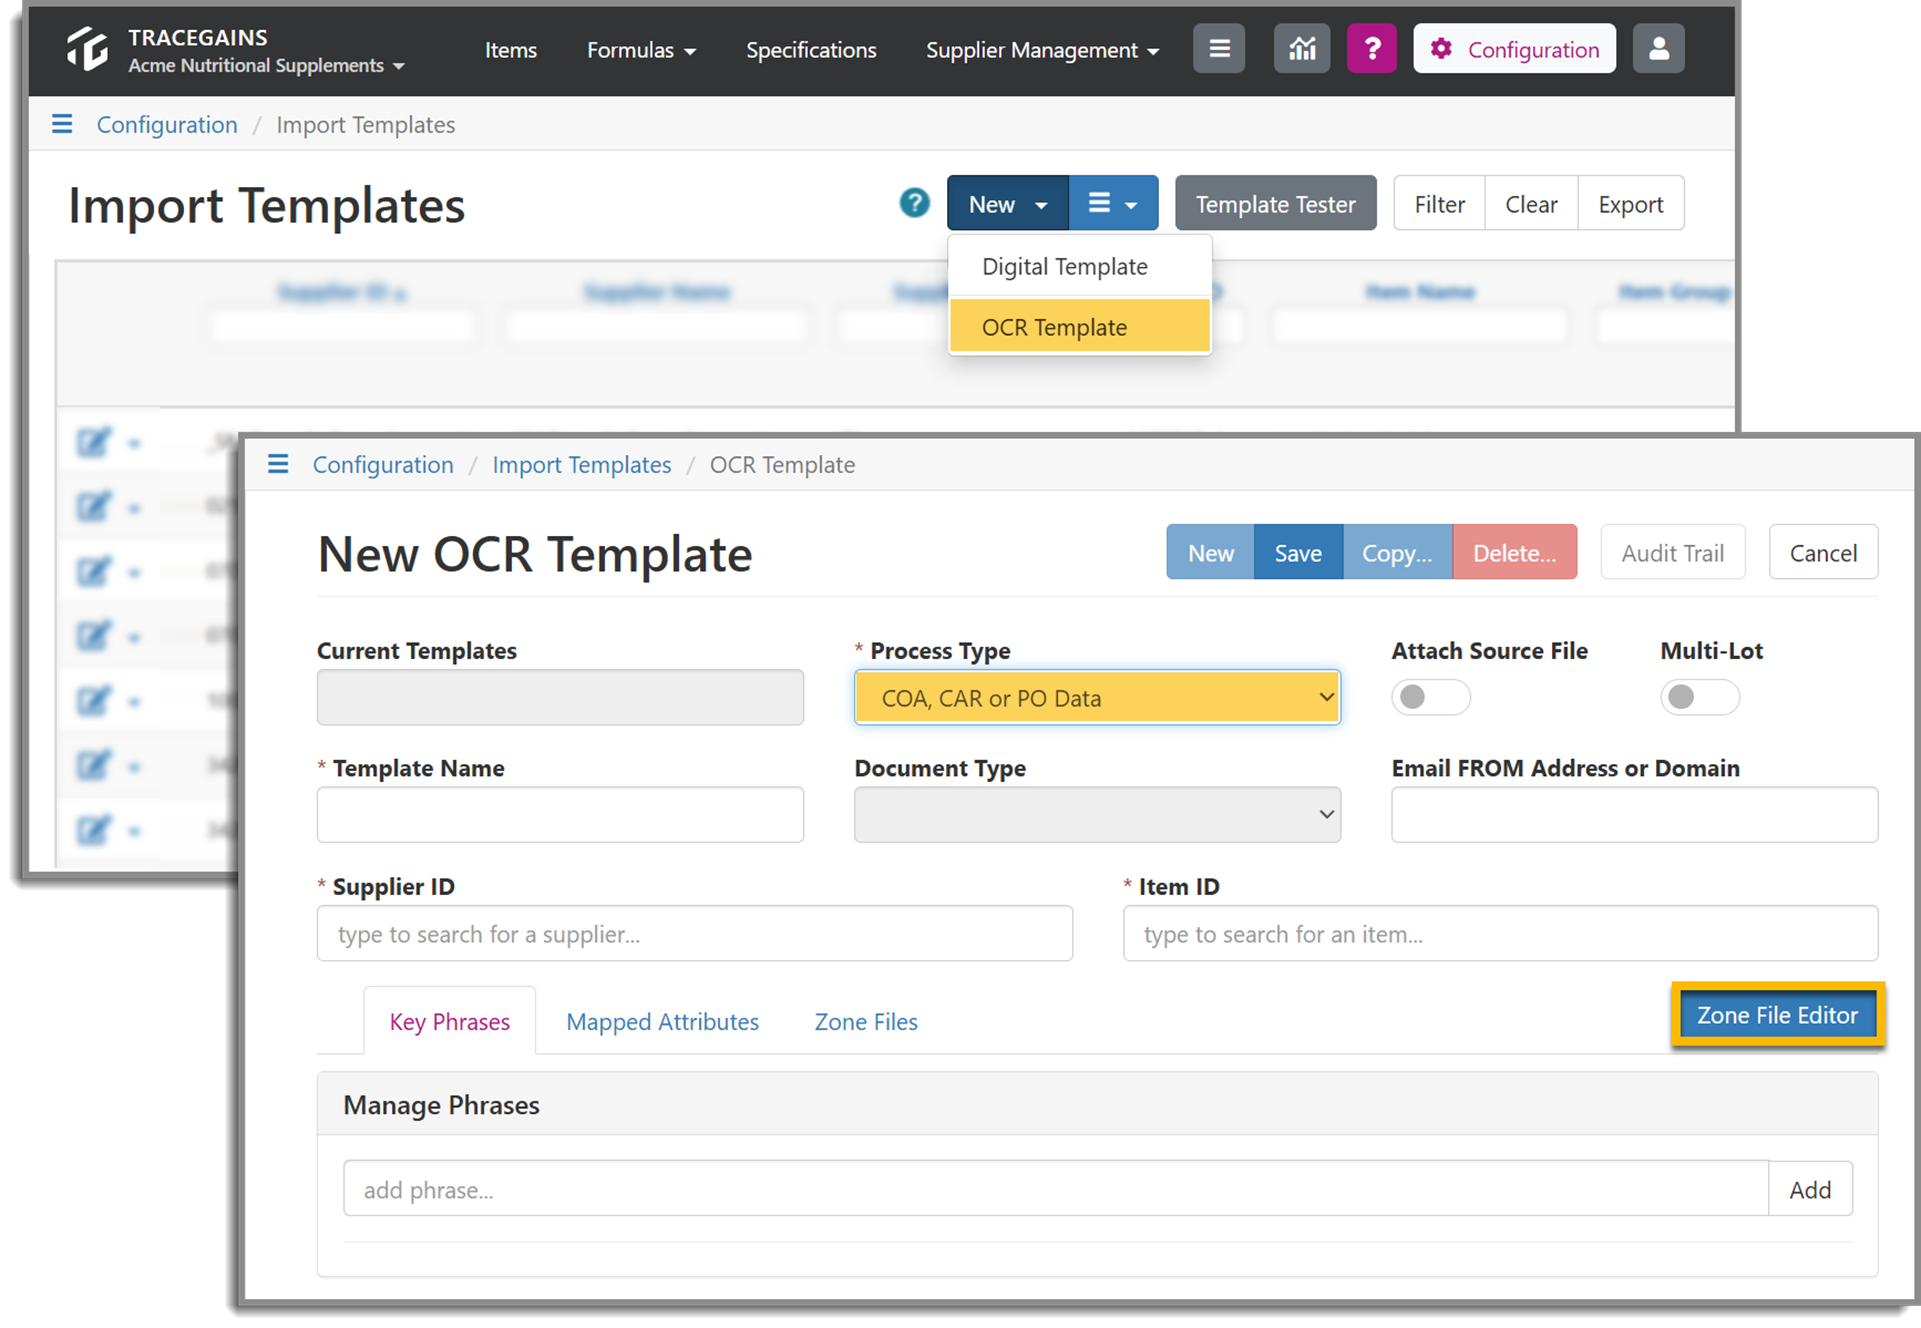1921x1328 pixels.
Task: Open the Audit Trail button
Action: point(1672,552)
